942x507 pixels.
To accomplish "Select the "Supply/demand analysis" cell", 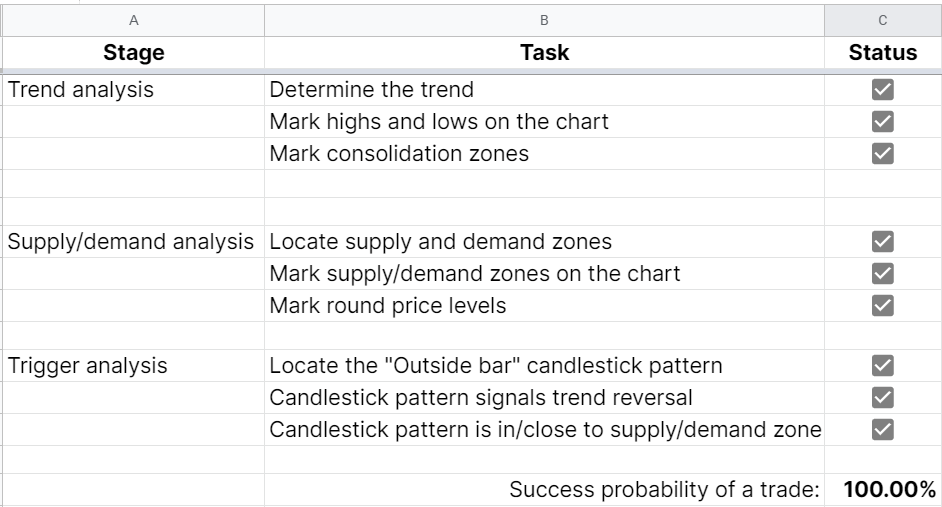I will point(133,241).
